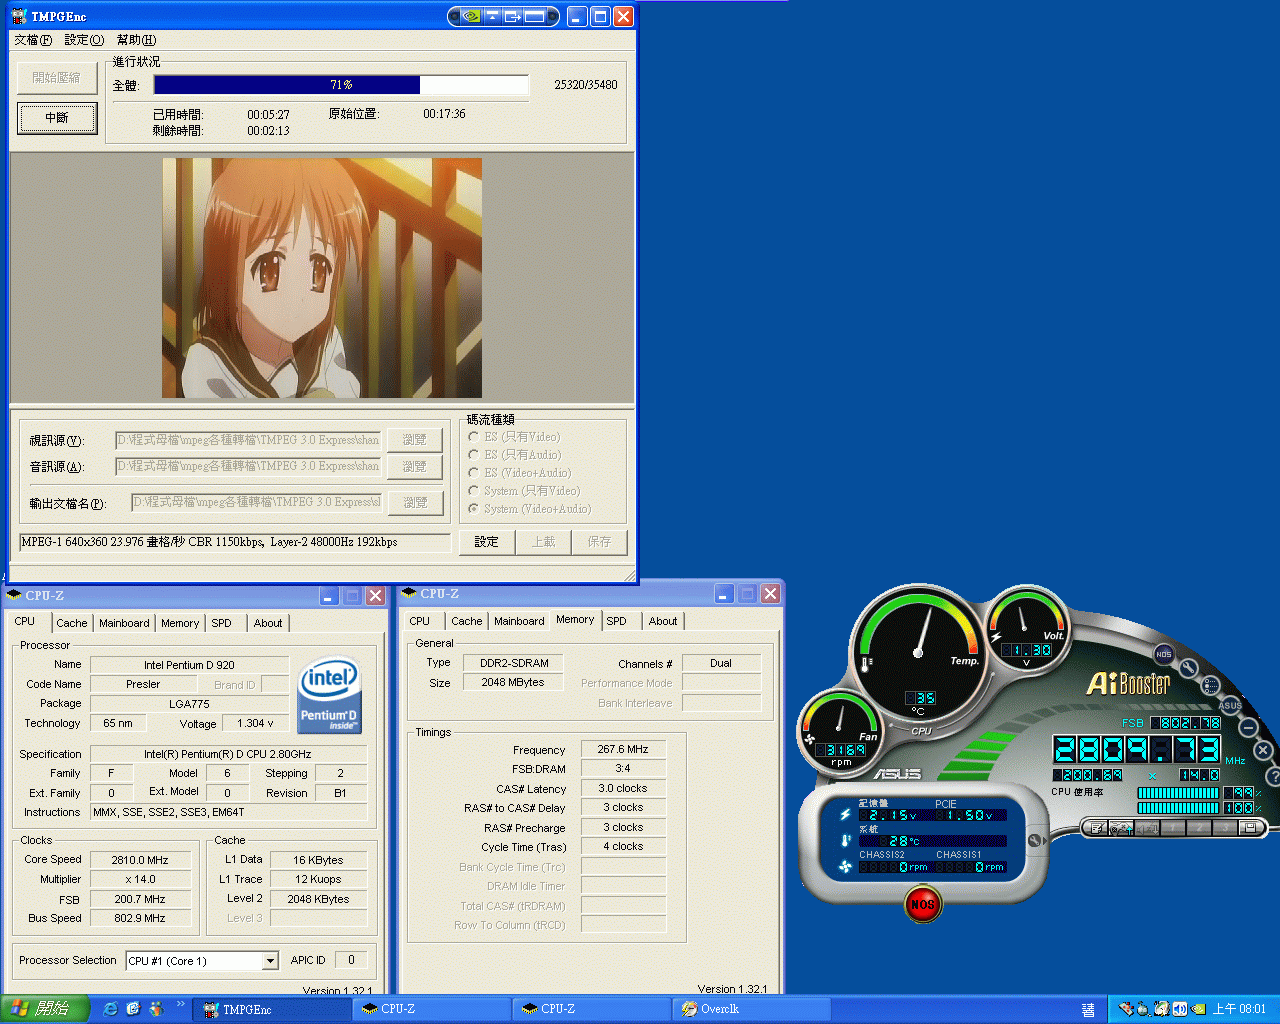
Task: Click the edit profile icon in AI Booster bottom bar
Action: point(1097,828)
